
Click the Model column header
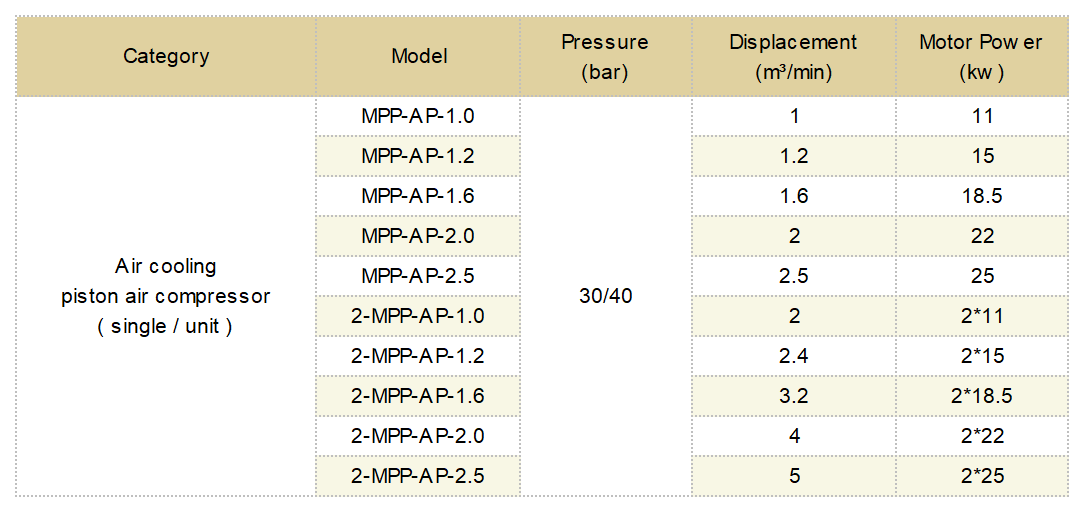click(x=418, y=56)
